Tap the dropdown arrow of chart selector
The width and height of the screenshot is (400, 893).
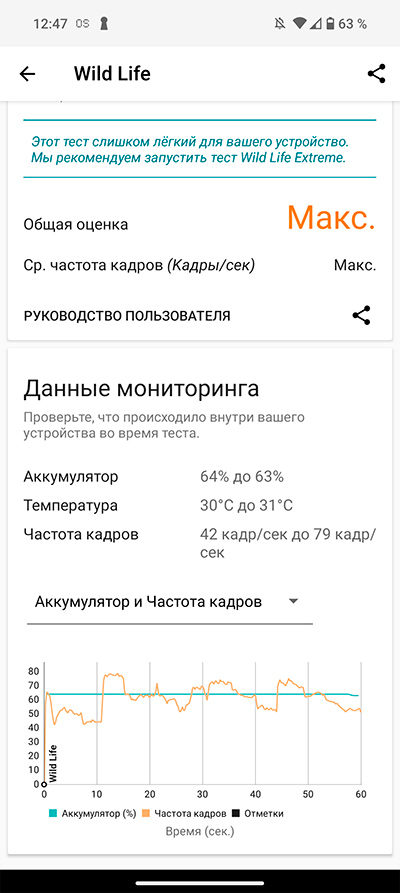pos(293,601)
